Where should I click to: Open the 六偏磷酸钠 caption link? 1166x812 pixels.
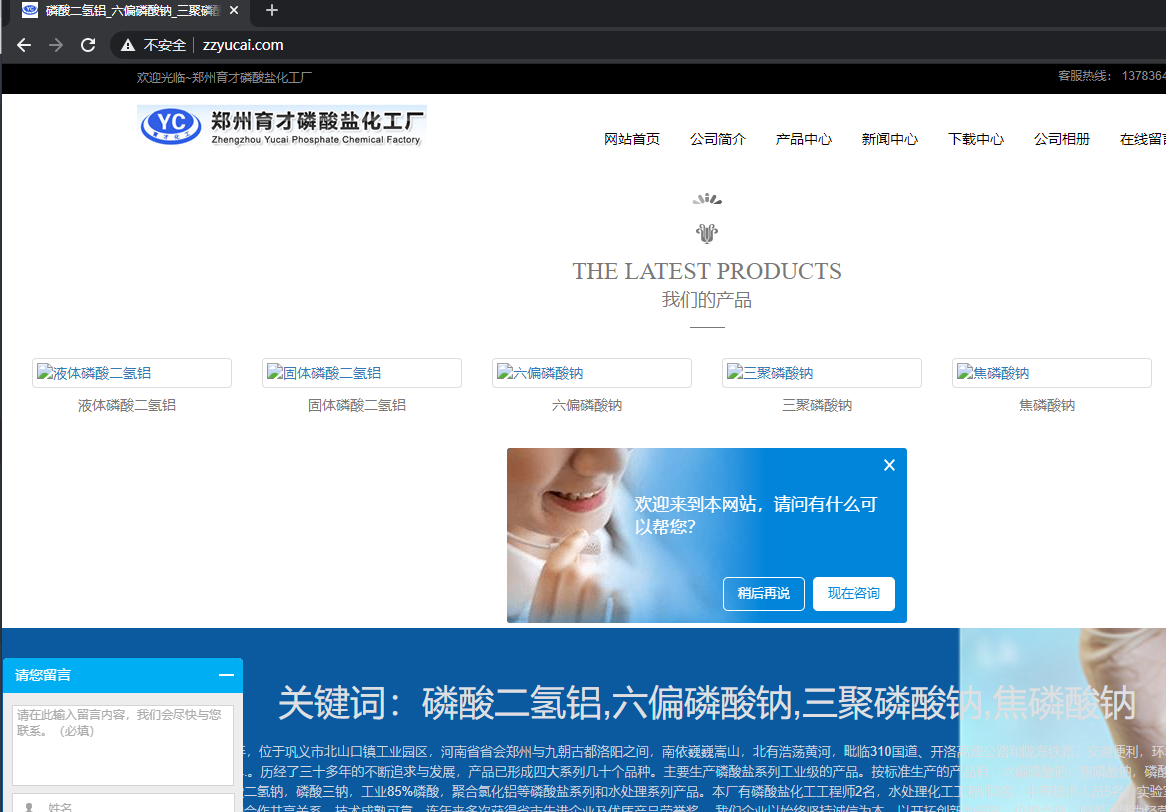[x=587, y=405]
